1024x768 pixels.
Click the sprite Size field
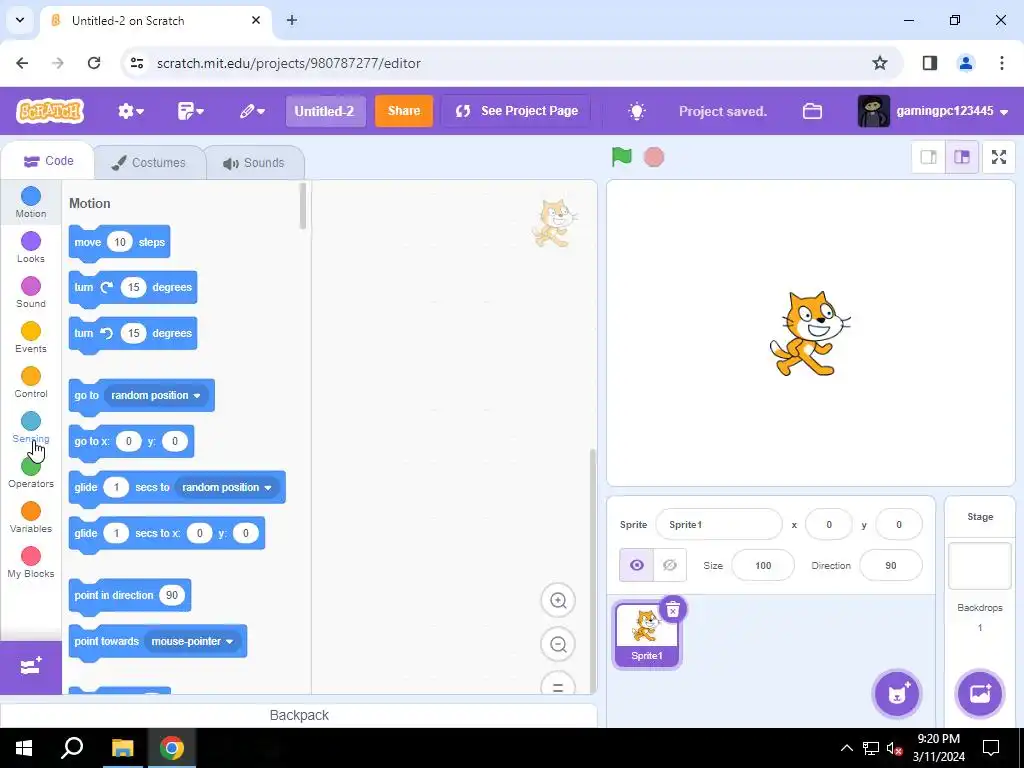[x=763, y=566]
